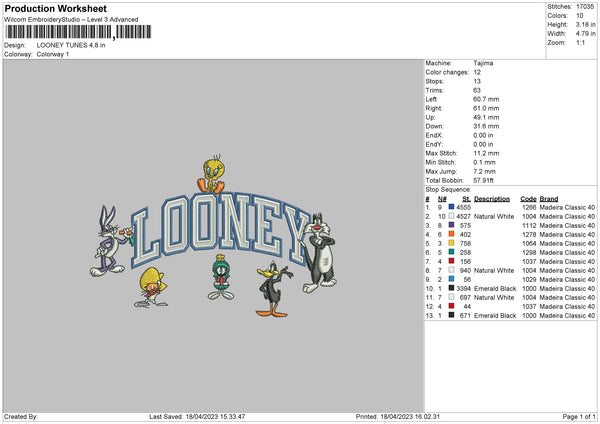
Task: Click the Description column header
Action: click(492, 199)
